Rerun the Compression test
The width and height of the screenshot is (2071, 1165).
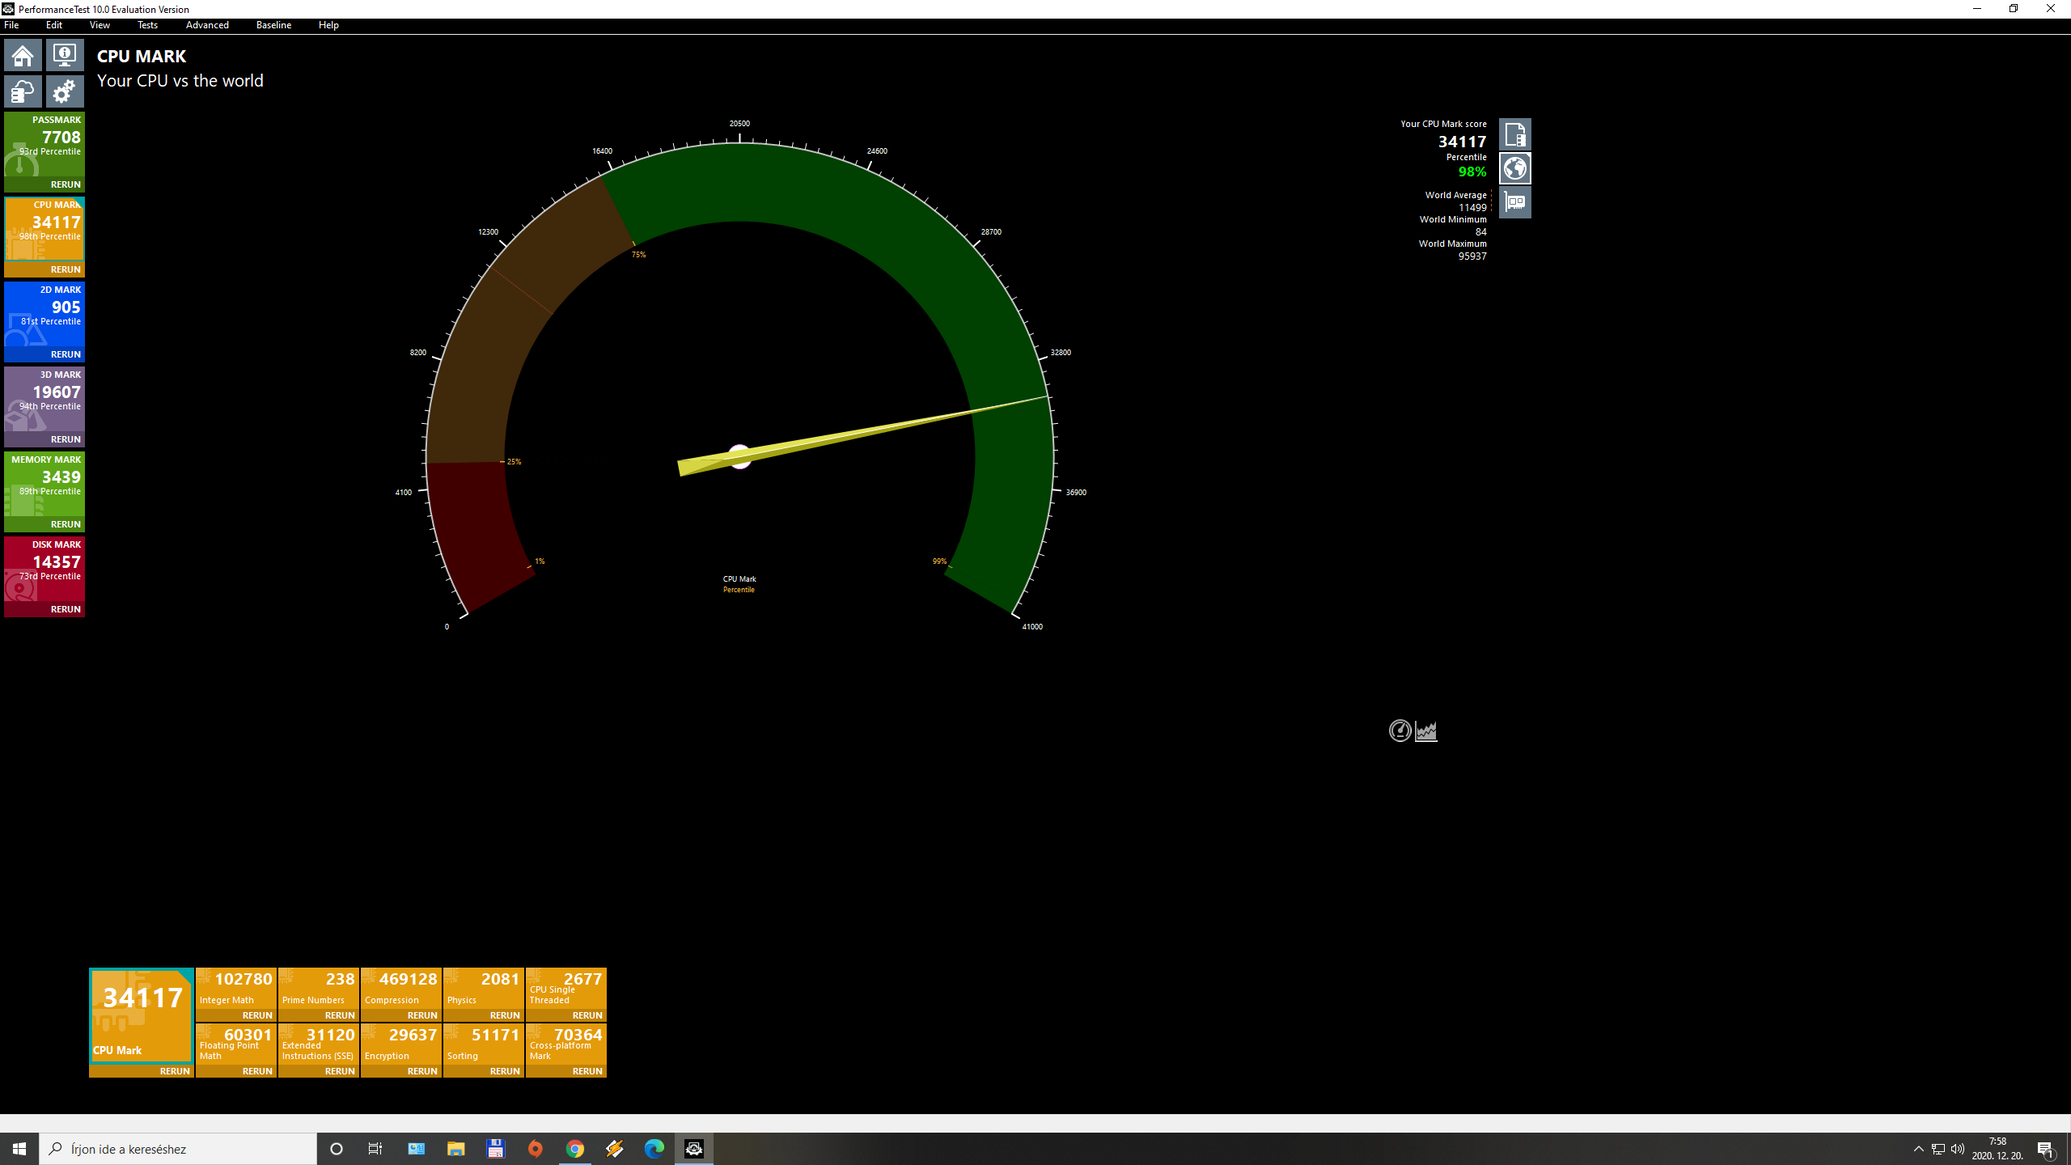[422, 1016]
